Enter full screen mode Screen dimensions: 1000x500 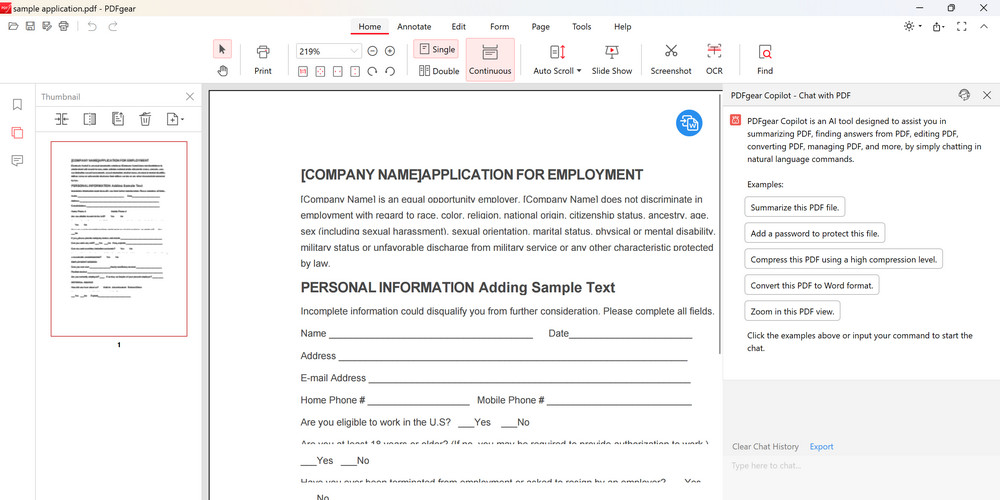962,27
